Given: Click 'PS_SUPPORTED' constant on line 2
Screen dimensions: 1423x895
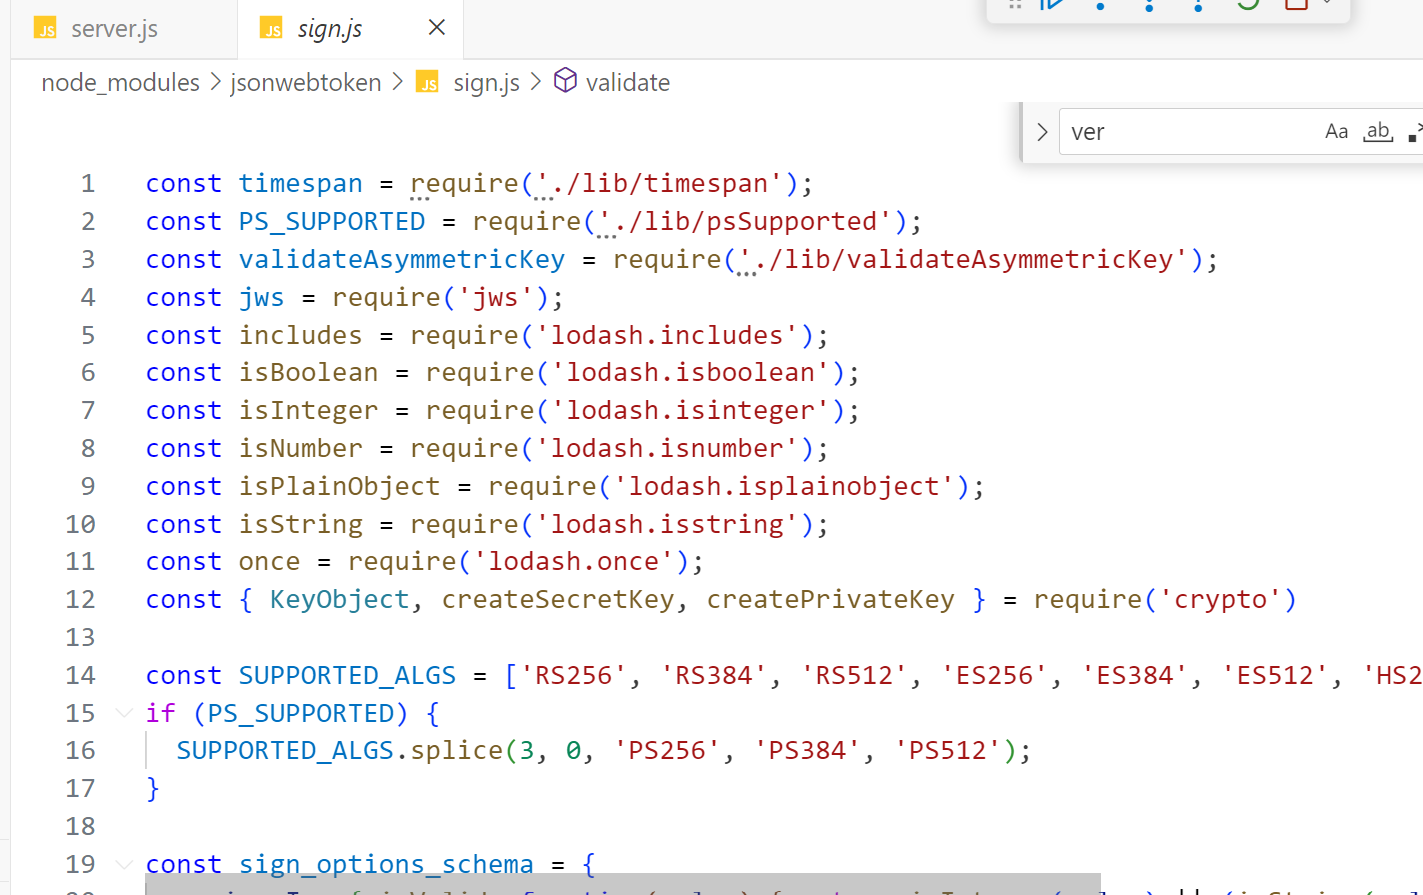Looking at the screenshot, I should click(x=332, y=222).
